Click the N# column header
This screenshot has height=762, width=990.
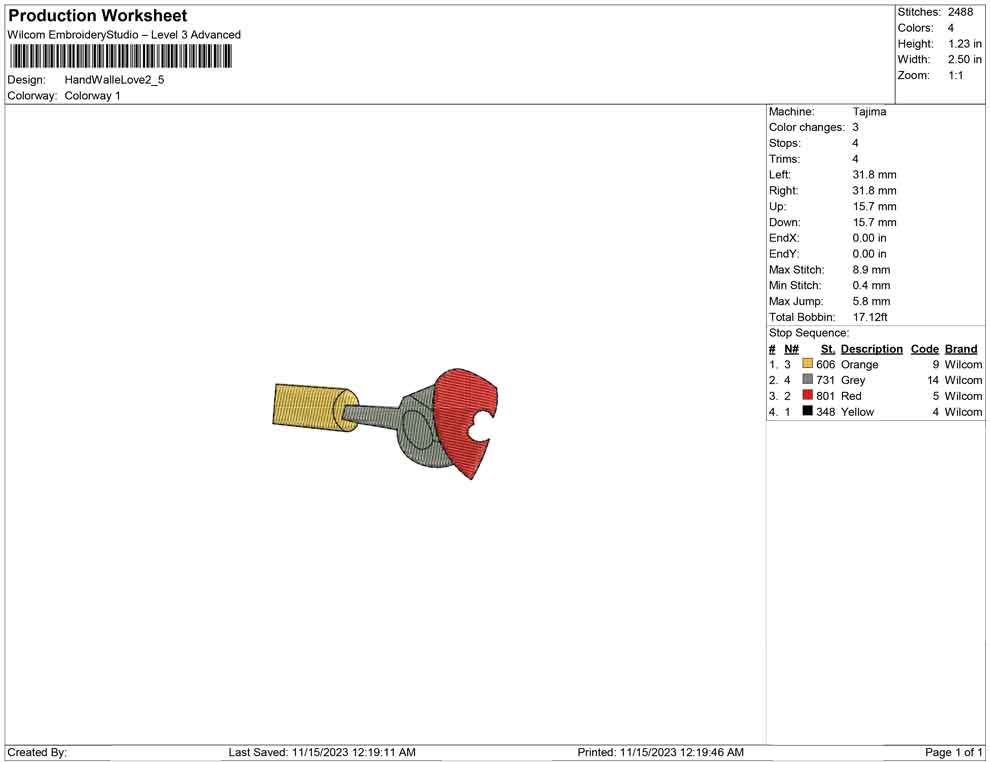click(x=792, y=349)
